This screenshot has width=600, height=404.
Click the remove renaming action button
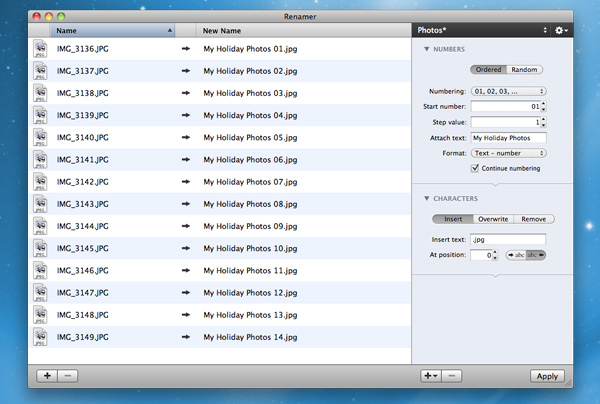pyautogui.click(x=452, y=376)
